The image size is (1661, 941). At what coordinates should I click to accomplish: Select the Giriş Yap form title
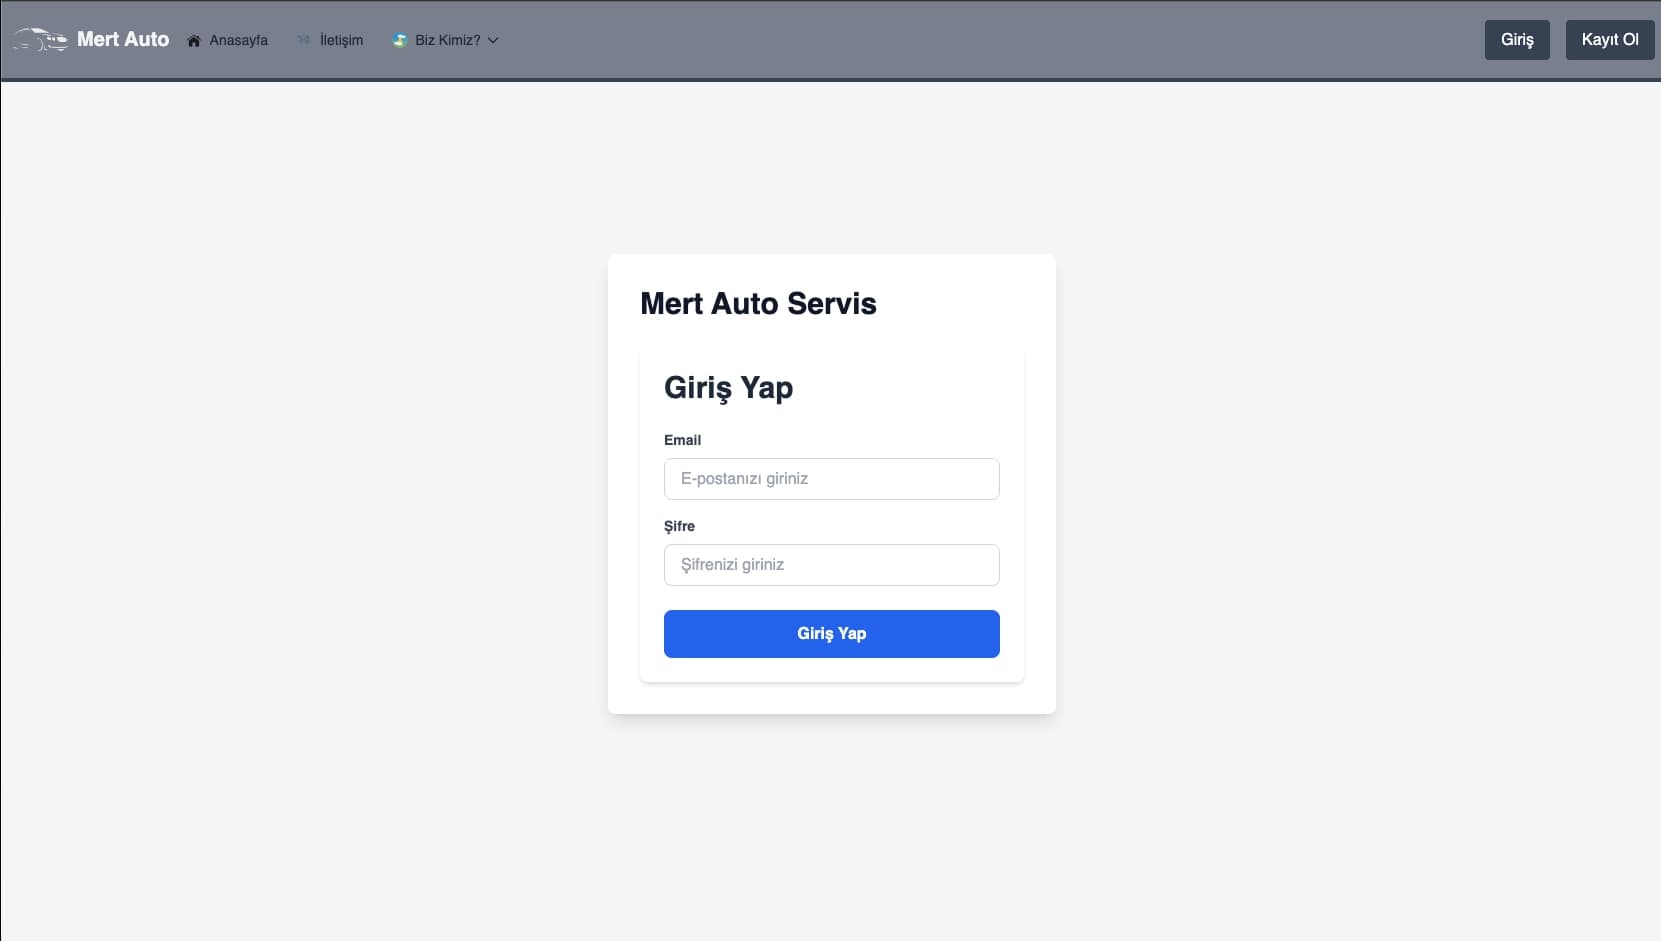pyautogui.click(x=729, y=388)
